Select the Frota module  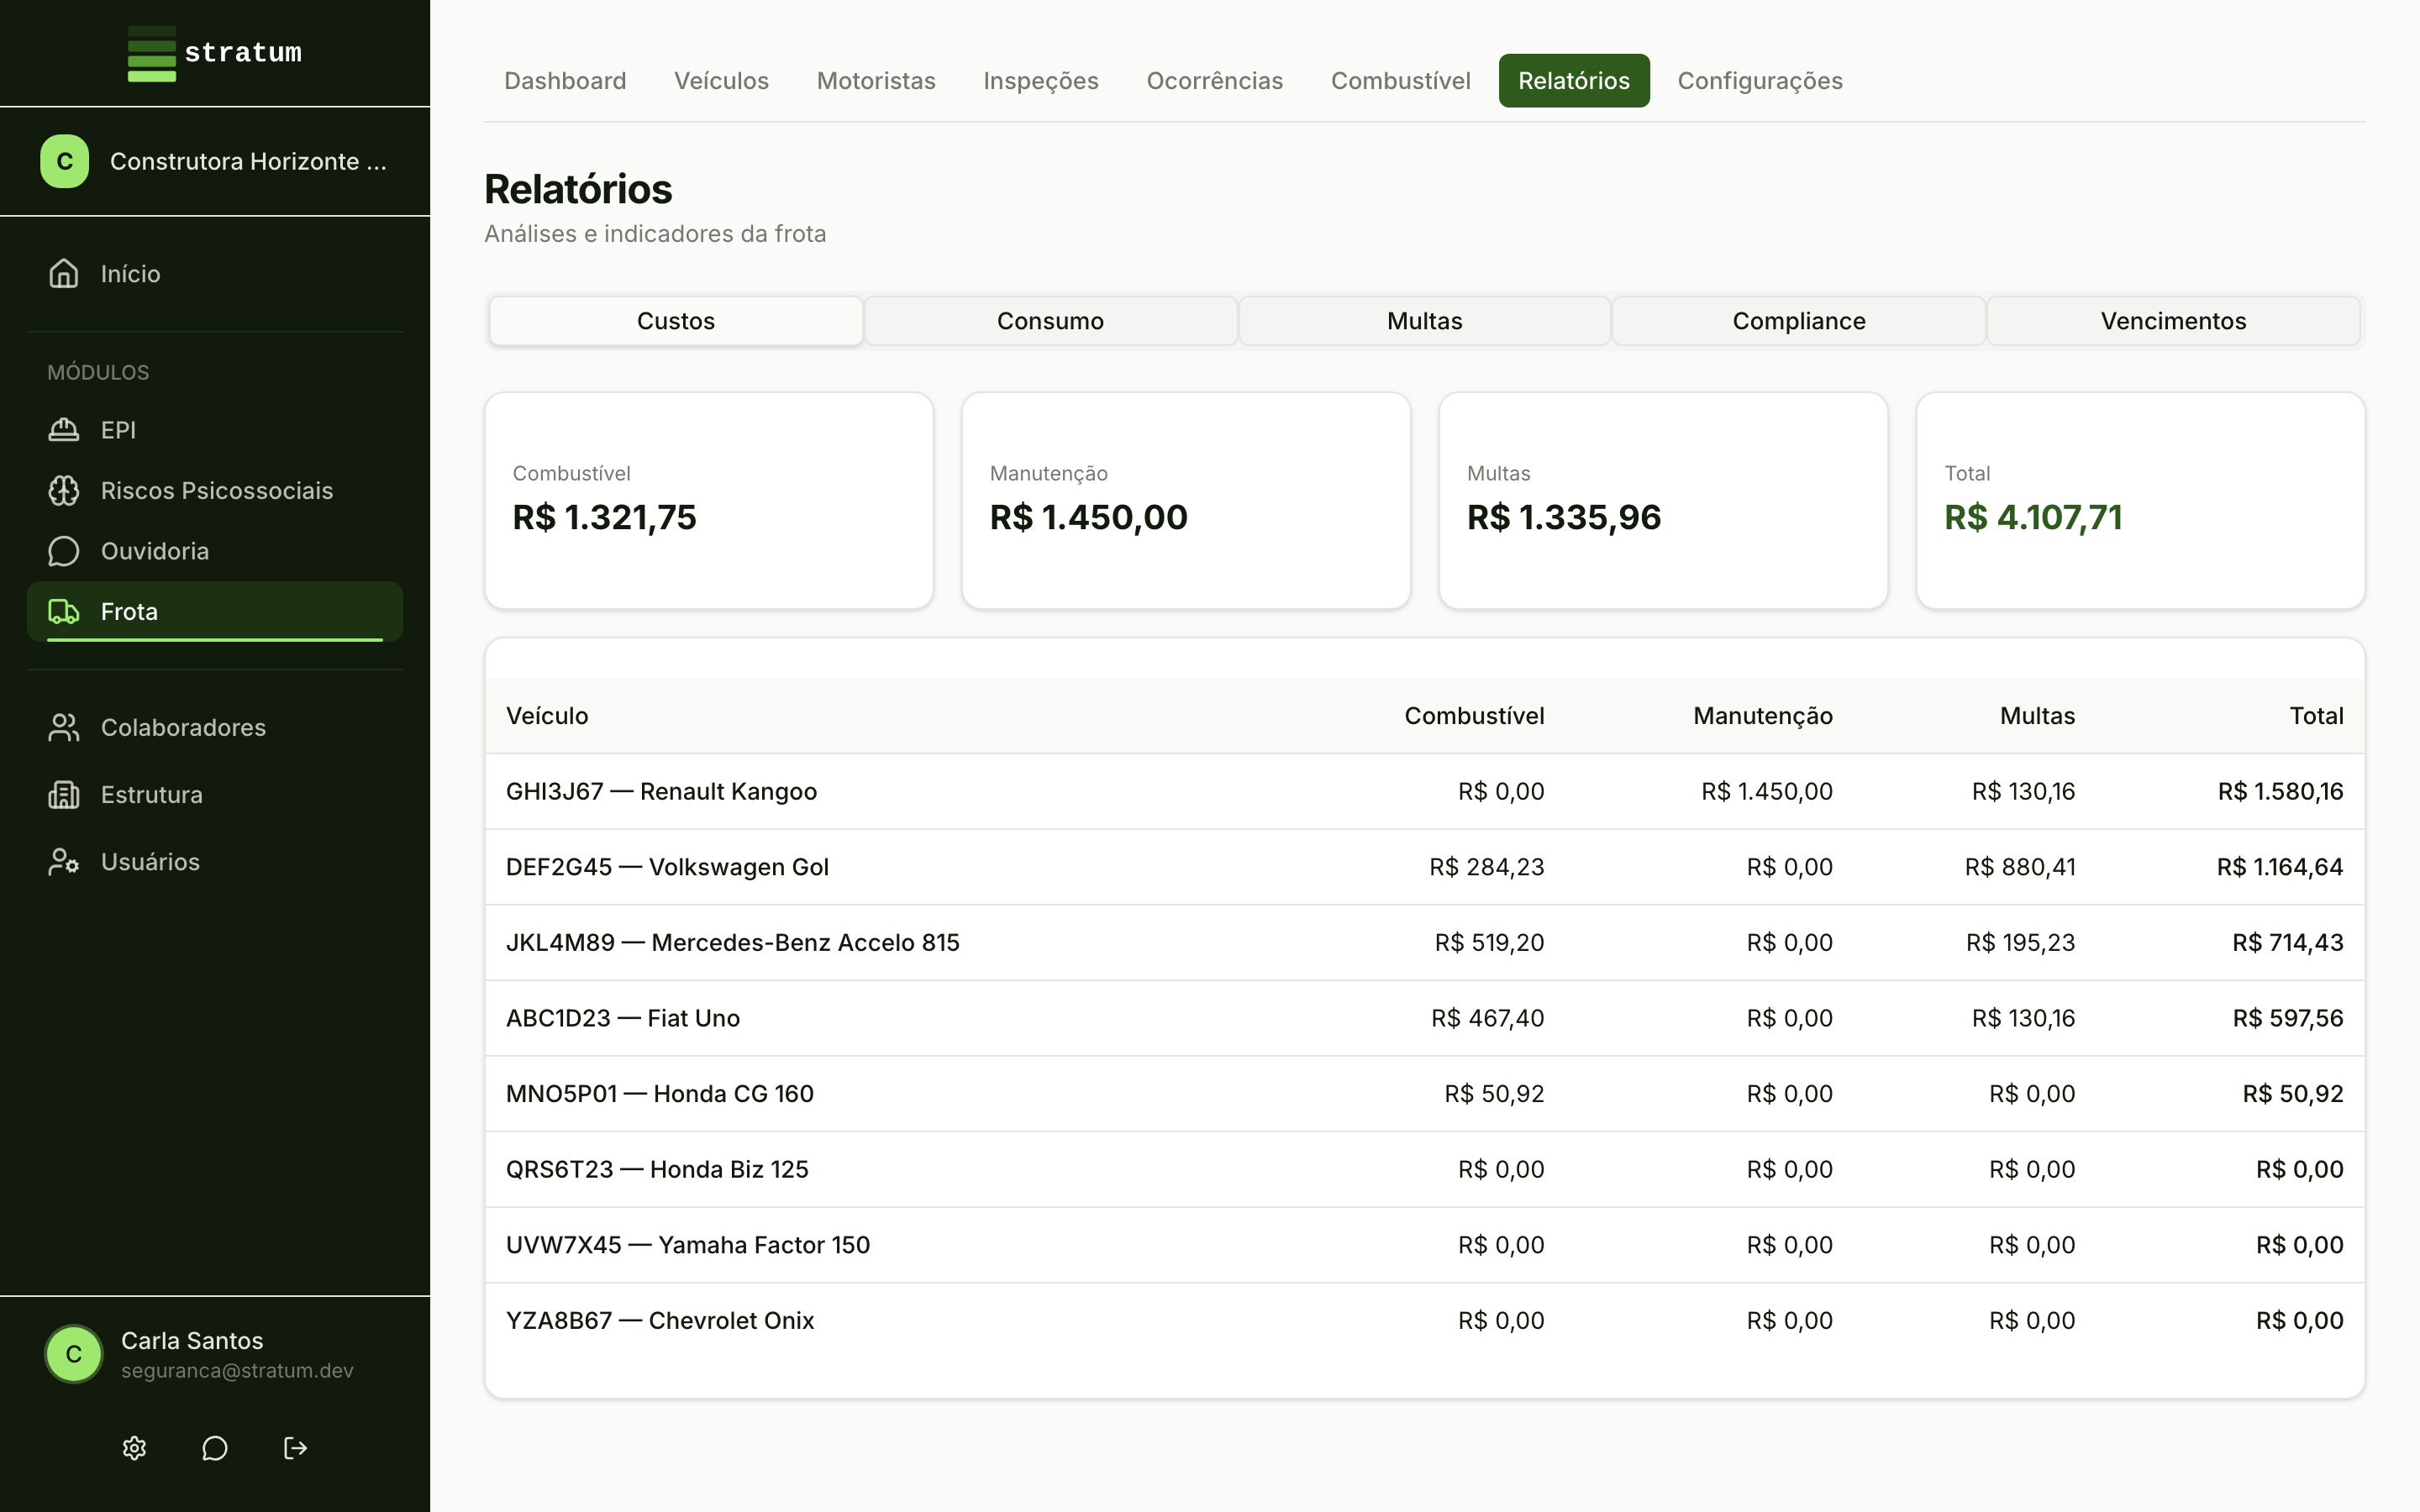[215, 611]
